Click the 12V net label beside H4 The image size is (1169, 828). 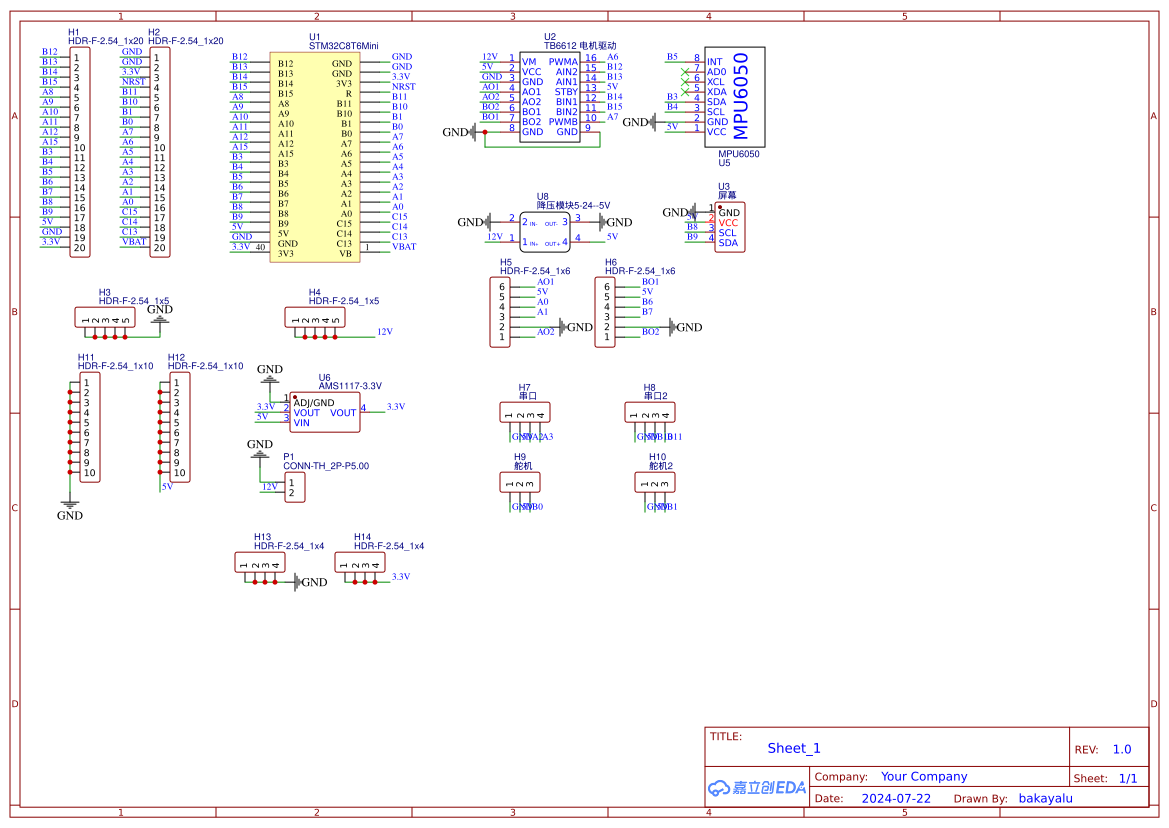pyautogui.click(x=384, y=331)
